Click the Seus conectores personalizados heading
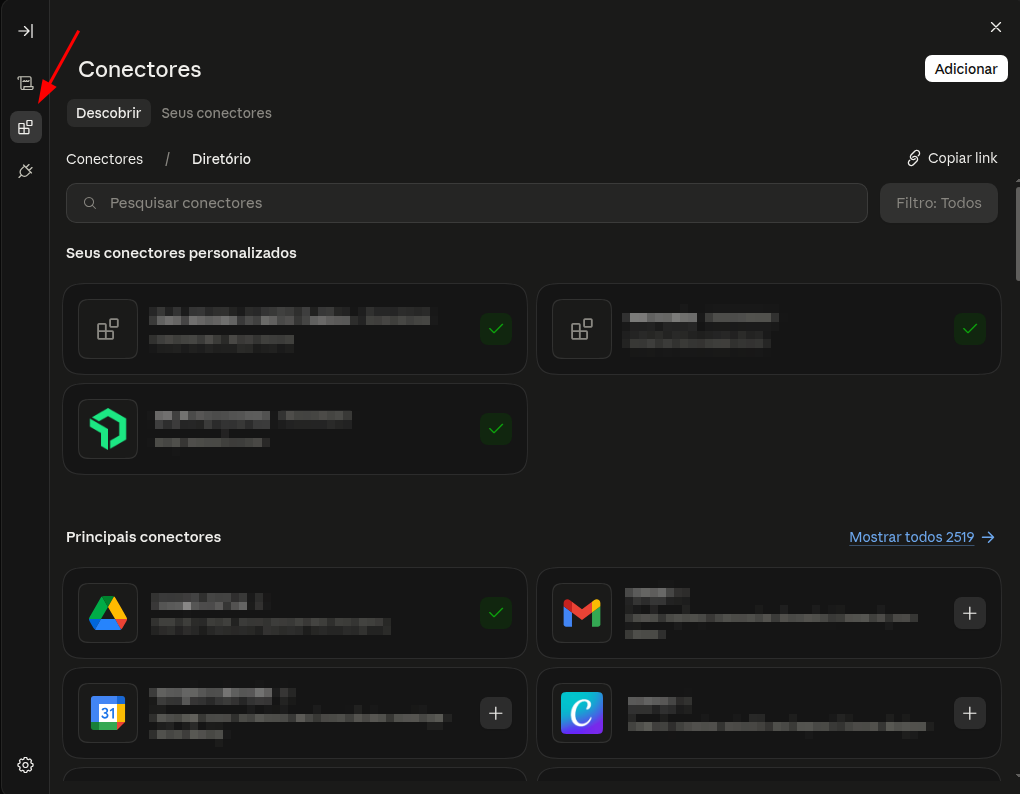 [181, 253]
